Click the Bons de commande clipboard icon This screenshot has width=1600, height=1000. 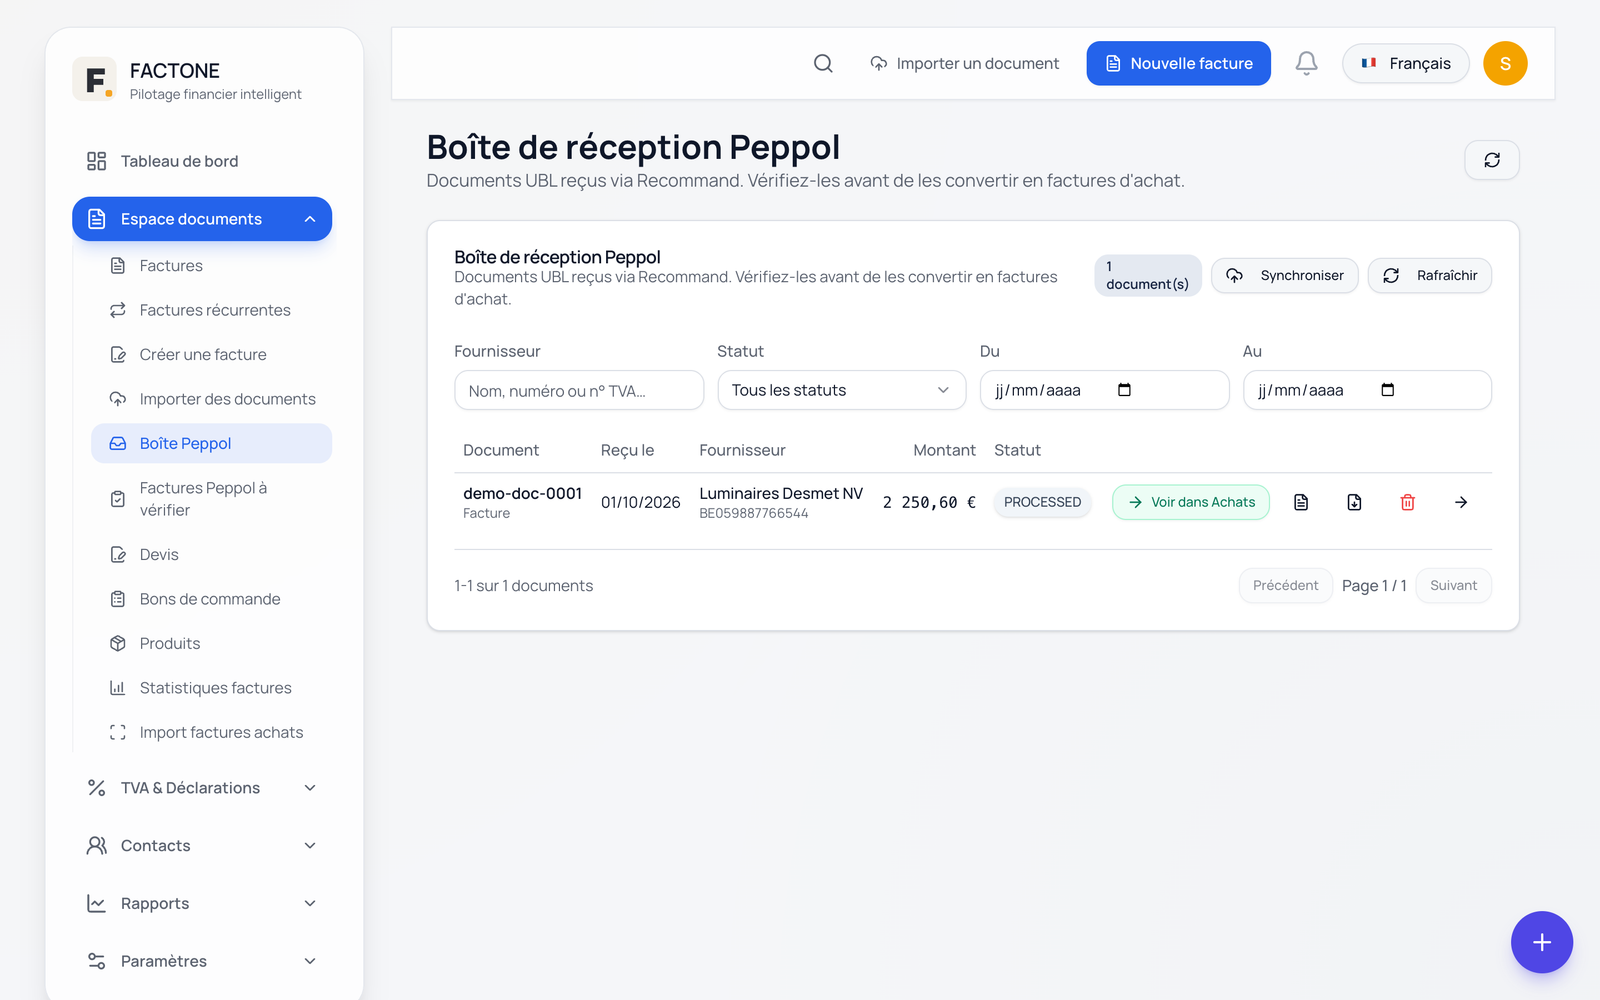pos(118,599)
